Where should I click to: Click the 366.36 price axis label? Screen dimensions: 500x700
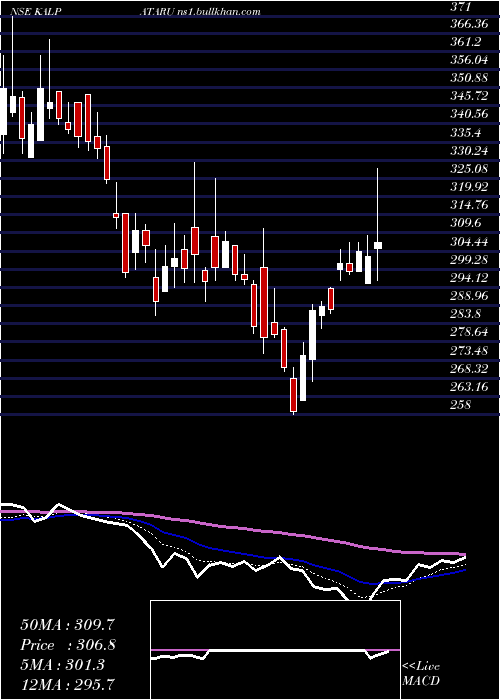click(470, 24)
